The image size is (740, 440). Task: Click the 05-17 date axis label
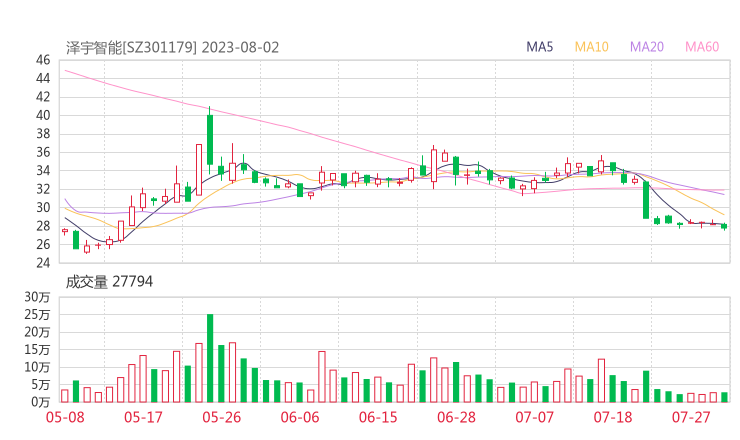click(x=143, y=417)
